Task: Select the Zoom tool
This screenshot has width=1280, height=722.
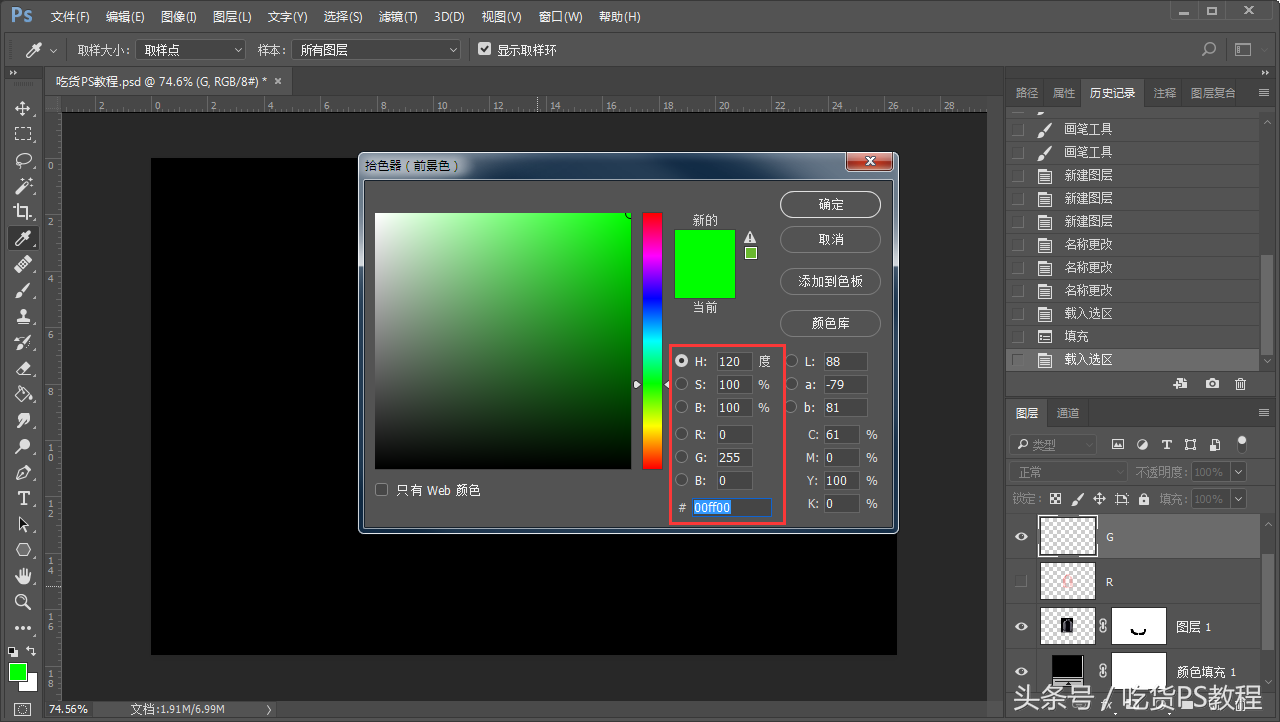Action: click(23, 602)
